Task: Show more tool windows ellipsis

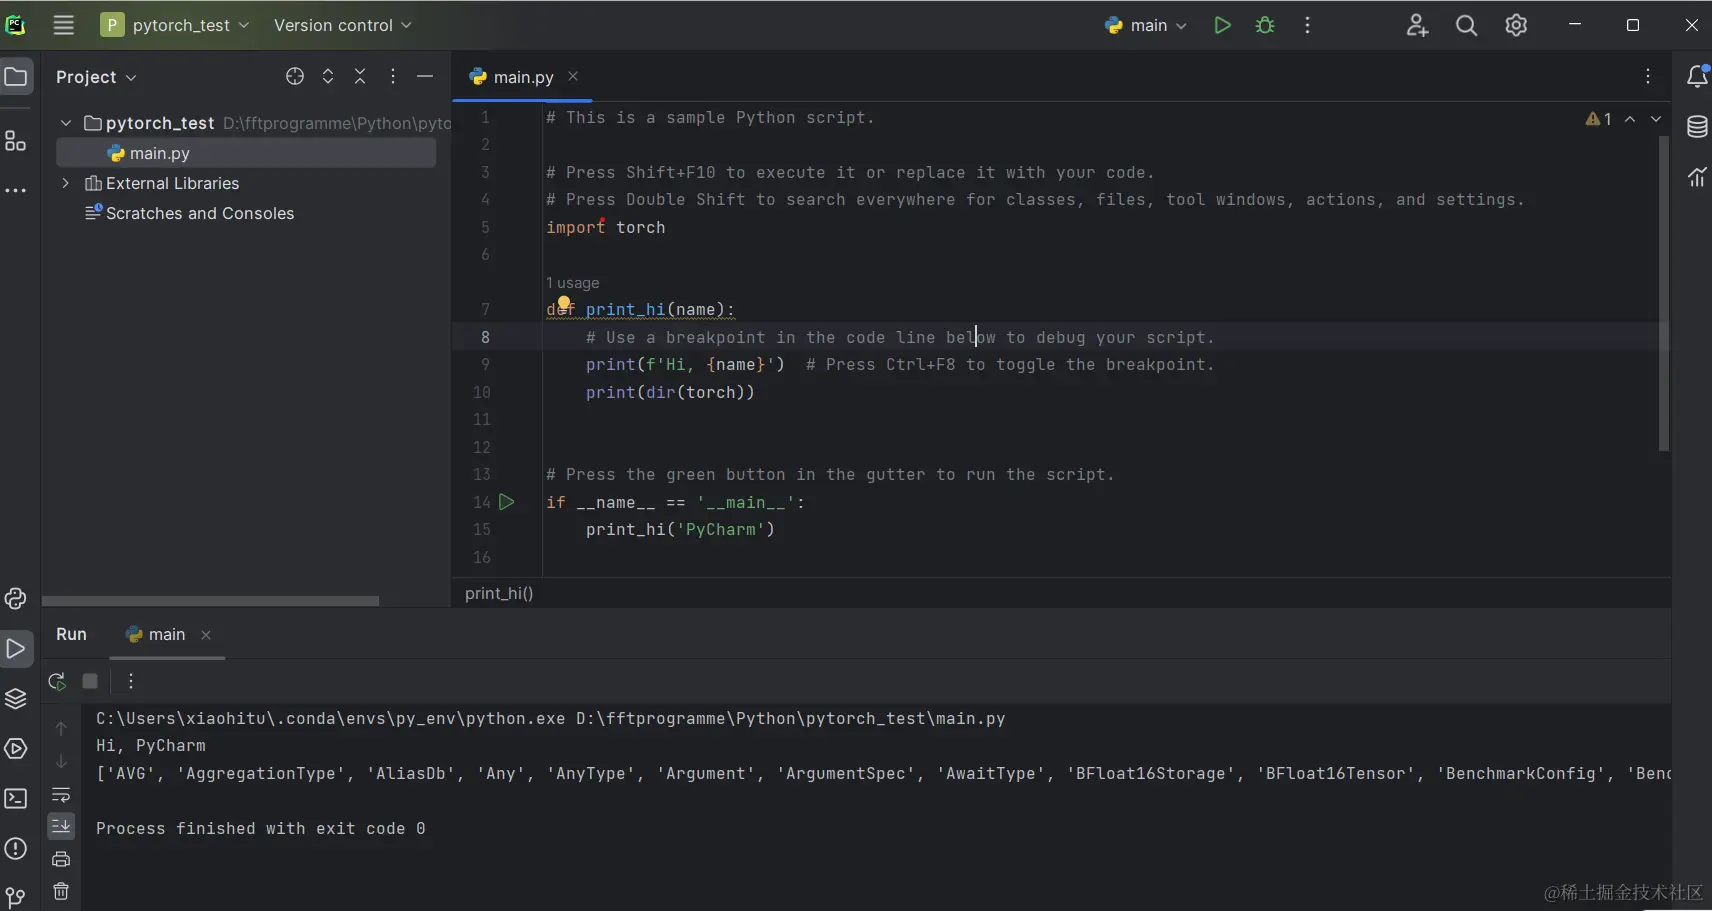Action: (x=16, y=190)
